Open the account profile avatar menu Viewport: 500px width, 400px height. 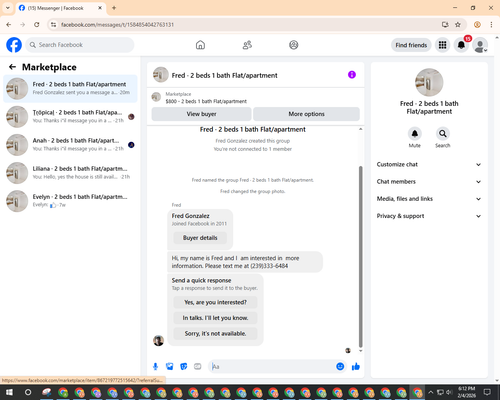coord(480,45)
